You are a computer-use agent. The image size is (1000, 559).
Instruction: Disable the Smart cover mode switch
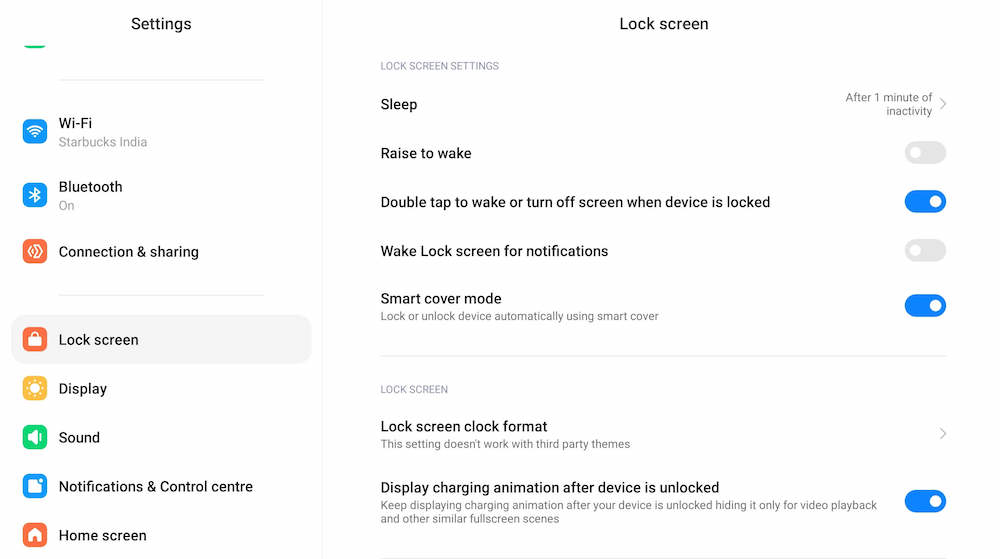pos(925,306)
